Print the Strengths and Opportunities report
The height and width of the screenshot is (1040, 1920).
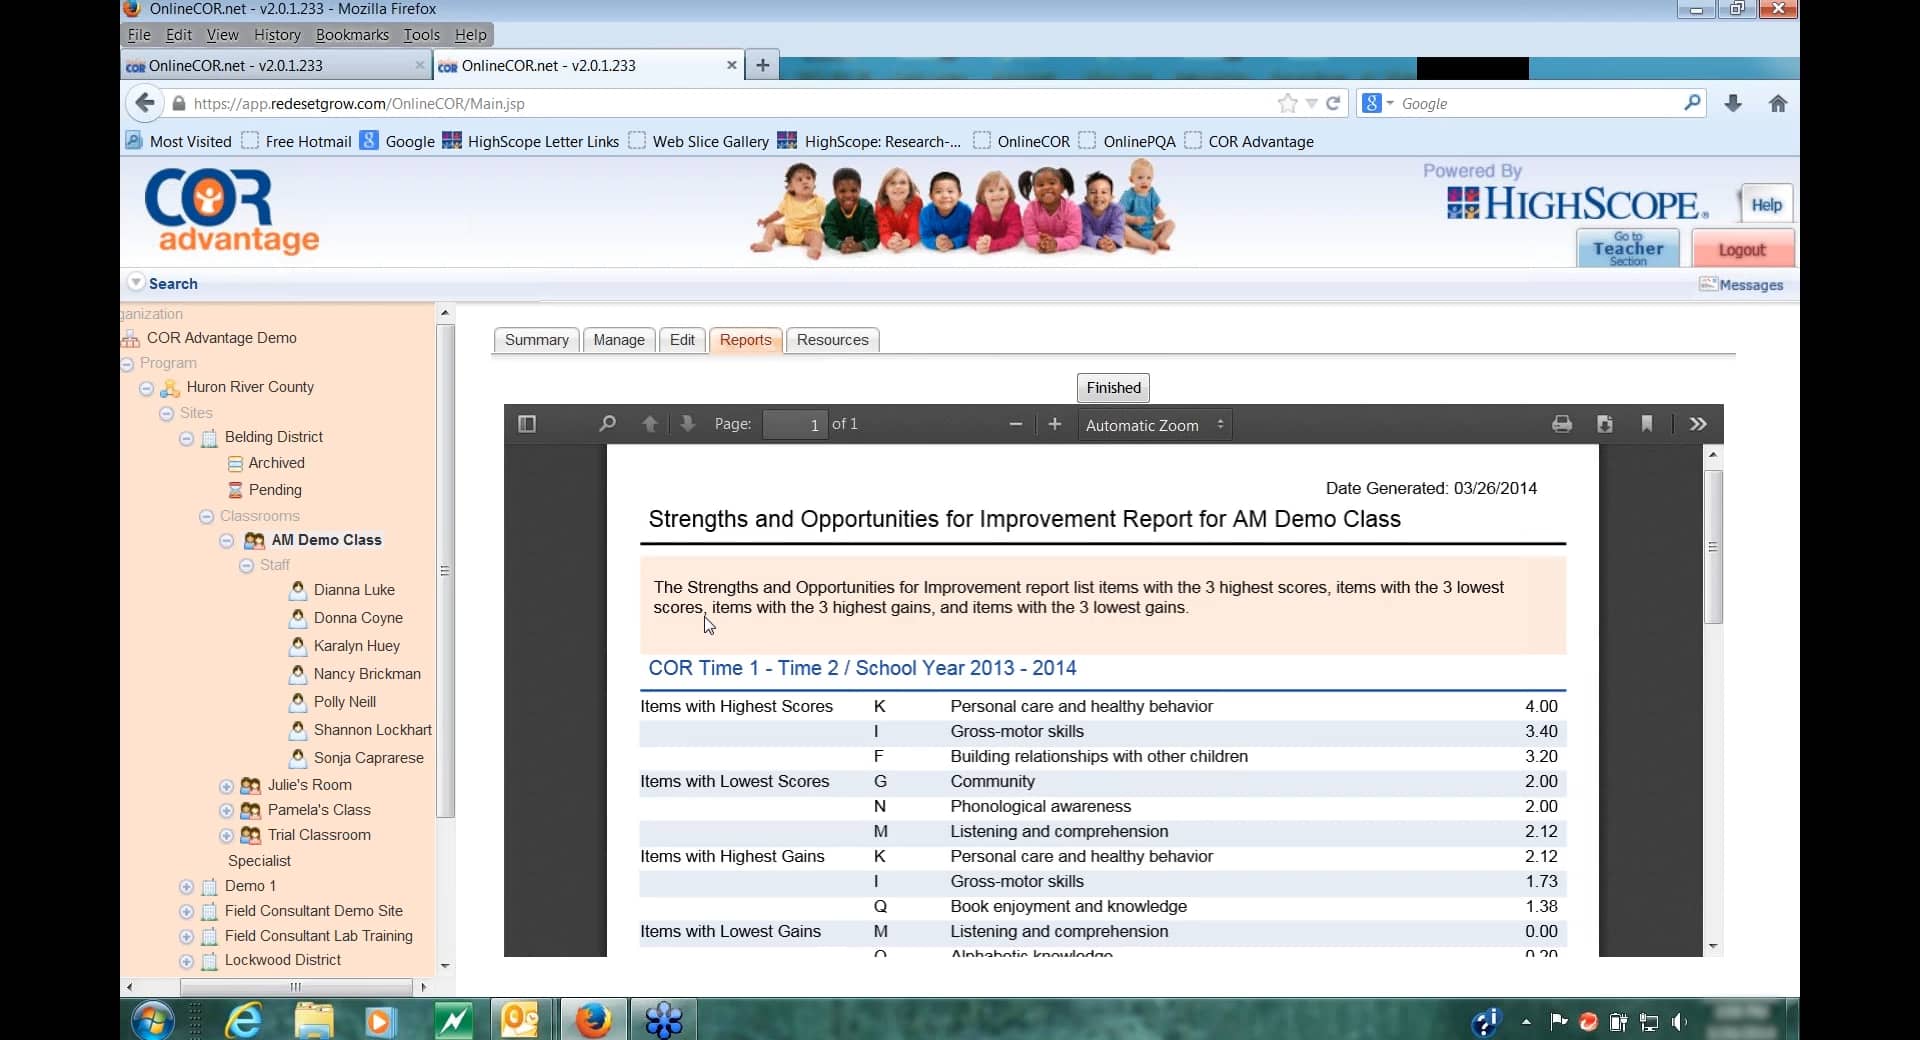coord(1562,424)
